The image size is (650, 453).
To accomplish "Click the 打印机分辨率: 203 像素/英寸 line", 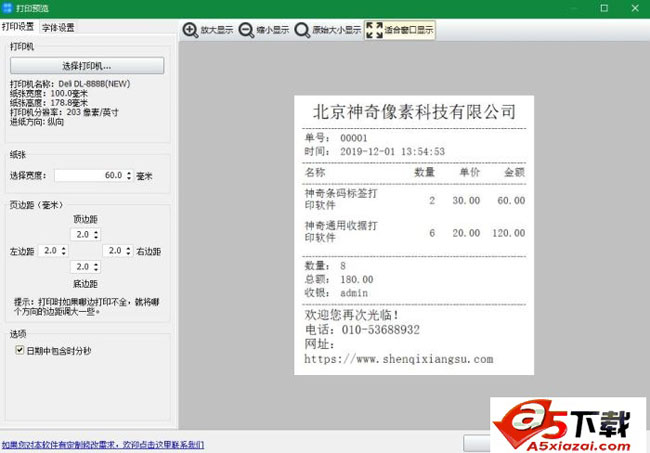I will pyautogui.click(x=64, y=112).
